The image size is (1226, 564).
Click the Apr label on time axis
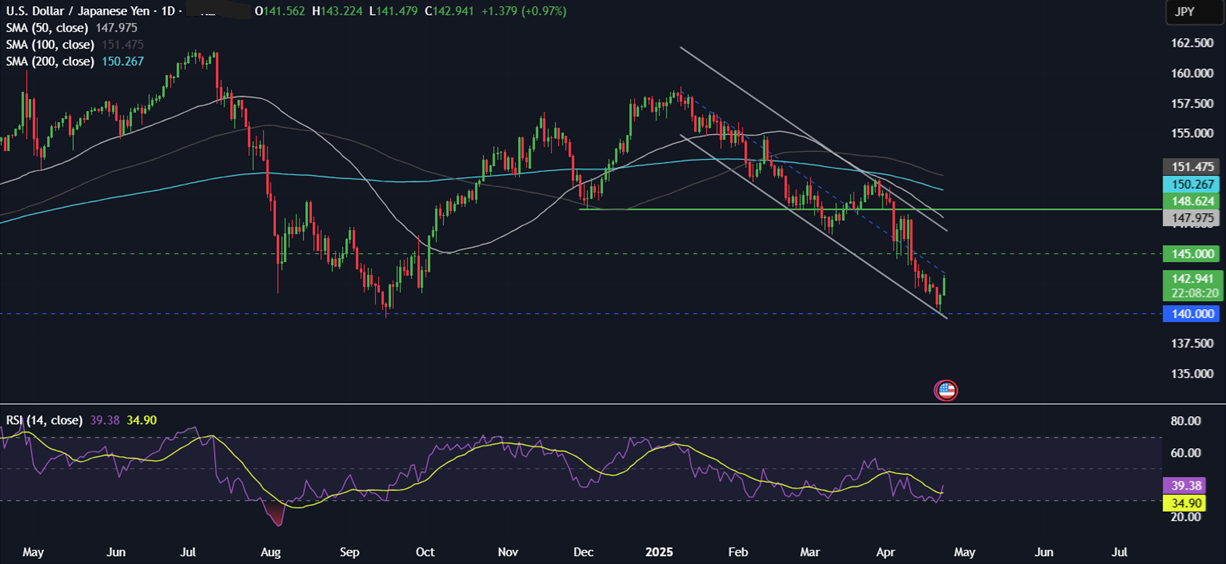(887, 552)
